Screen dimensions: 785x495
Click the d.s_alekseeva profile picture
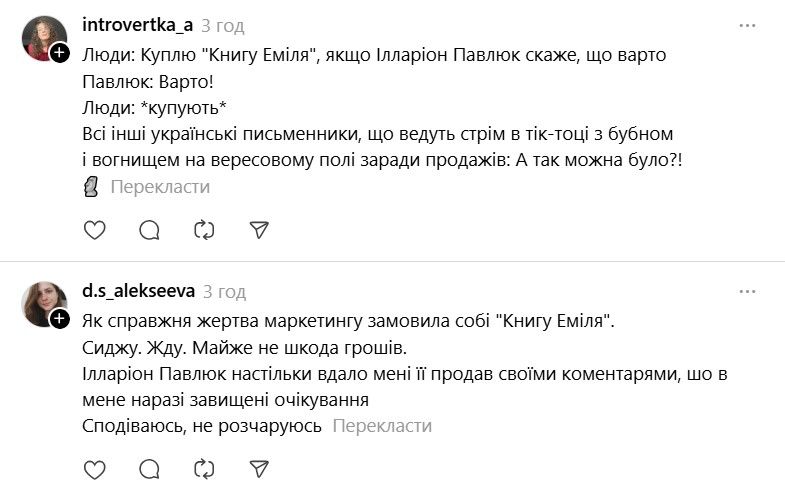42,303
